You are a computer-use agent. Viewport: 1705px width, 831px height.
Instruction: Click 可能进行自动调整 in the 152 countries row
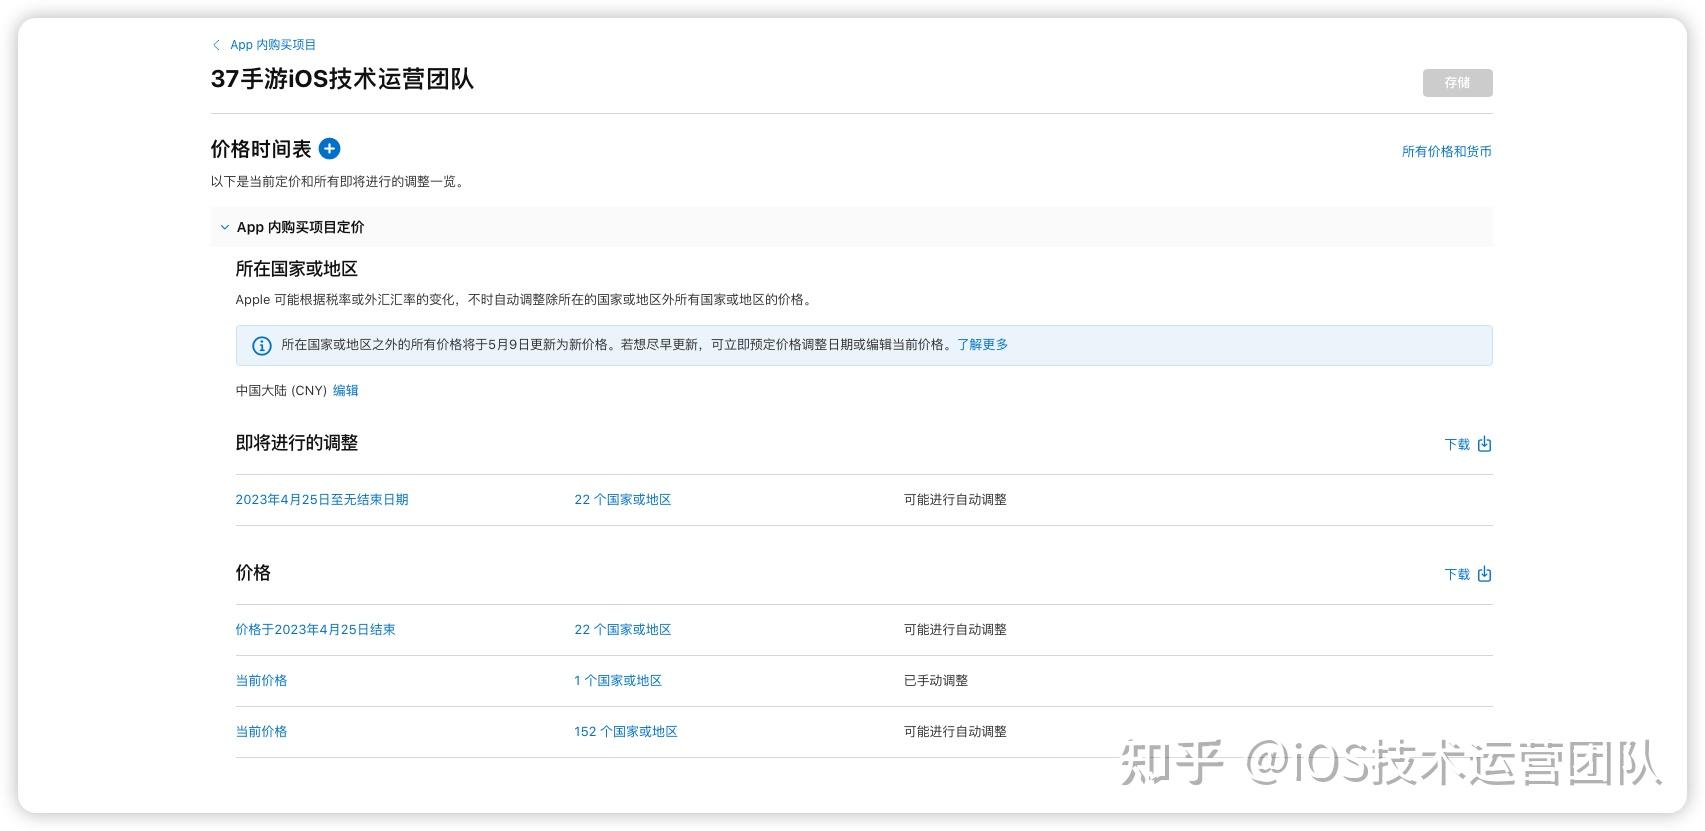(955, 732)
